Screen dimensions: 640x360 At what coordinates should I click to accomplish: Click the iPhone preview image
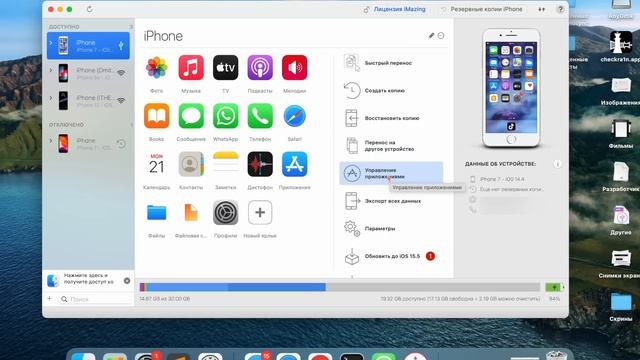pyautogui.click(x=511, y=88)
